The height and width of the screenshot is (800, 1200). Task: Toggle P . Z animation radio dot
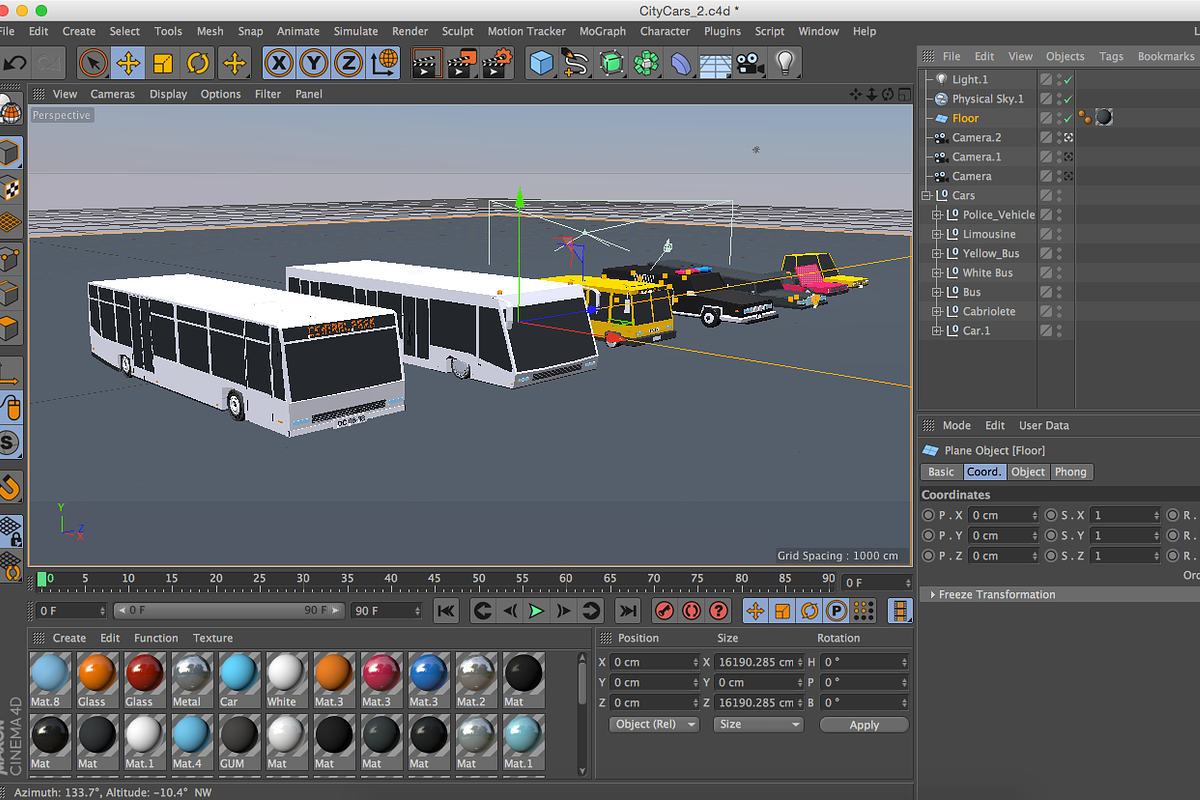point(929,555)
